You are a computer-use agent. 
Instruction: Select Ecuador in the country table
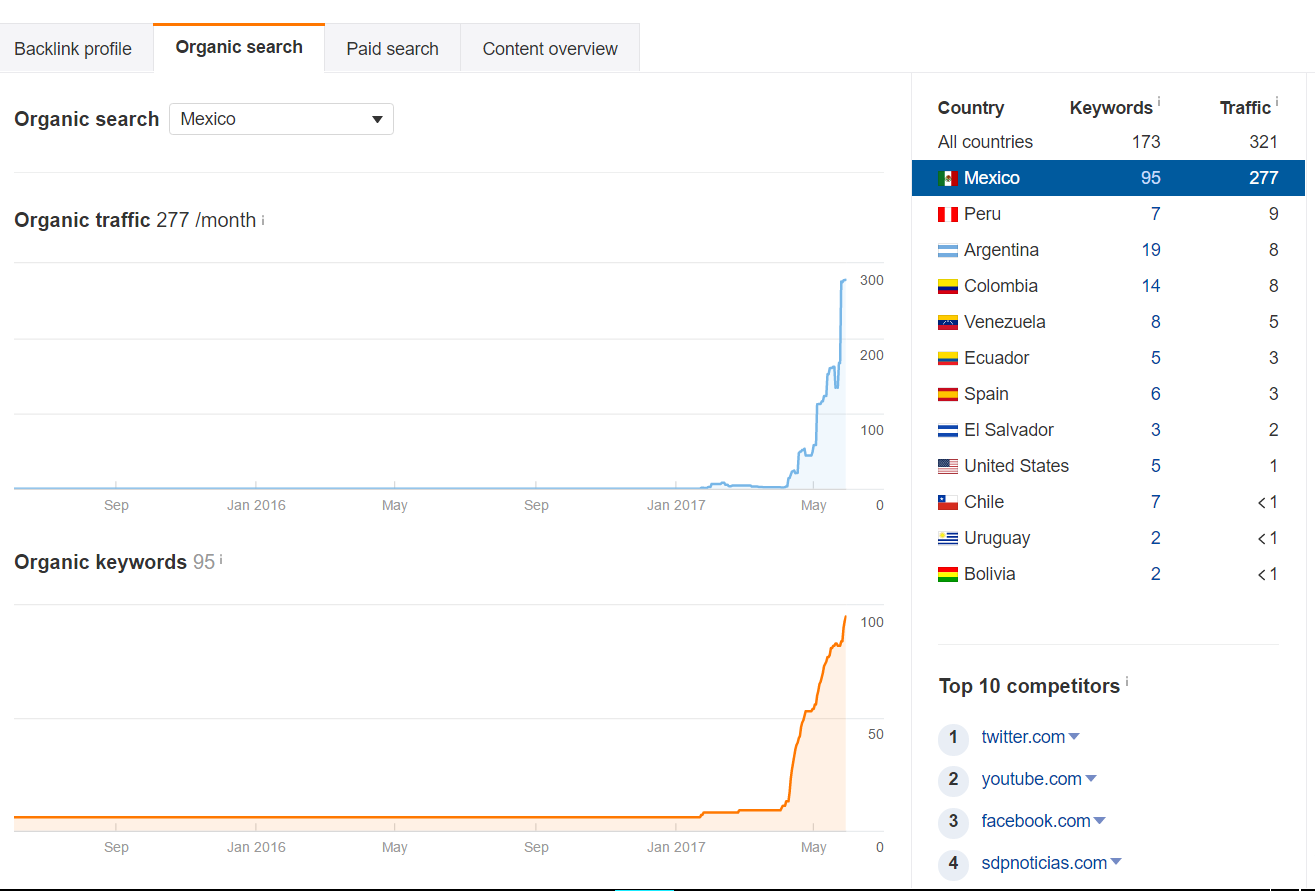(1108, 358)
